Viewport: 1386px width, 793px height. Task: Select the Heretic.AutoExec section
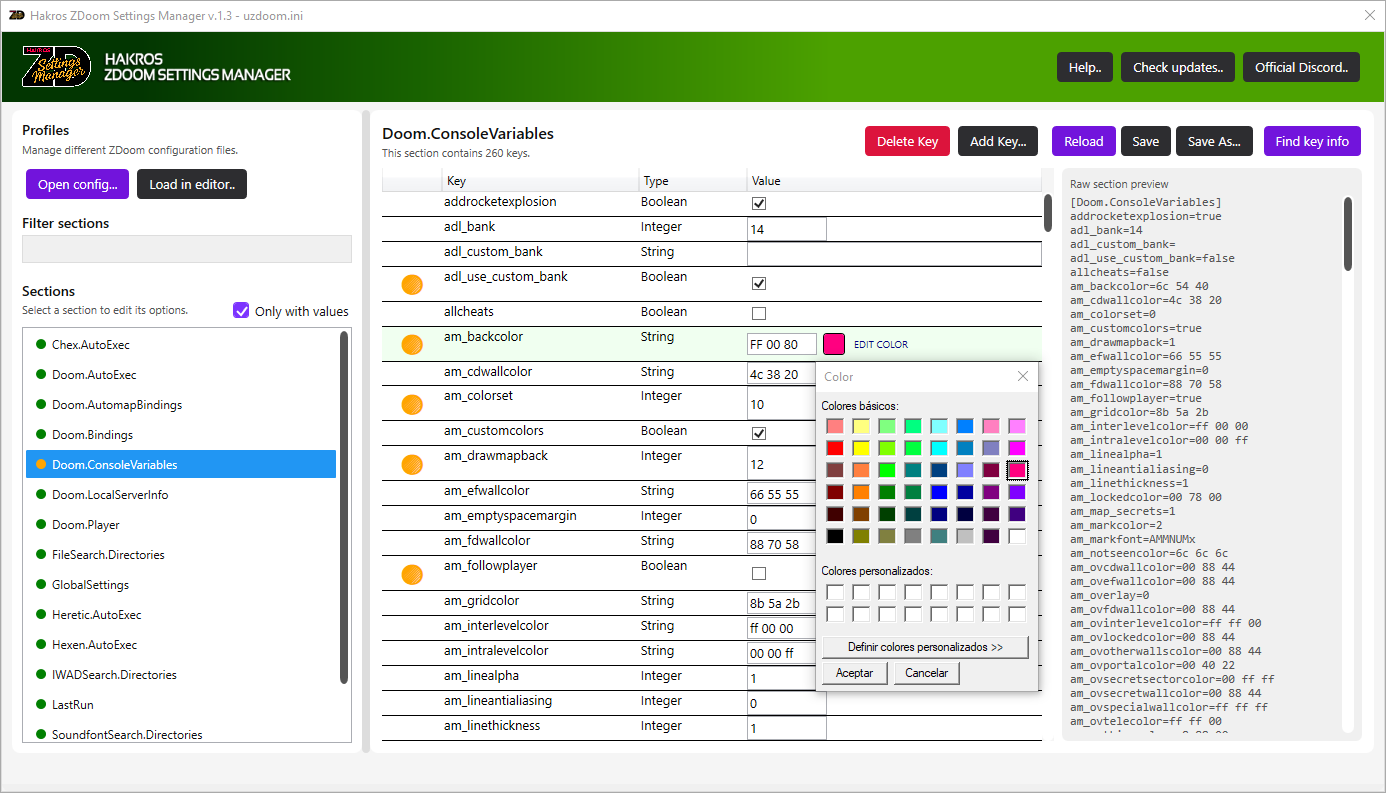pyautogui.click(x=181, y=615)
